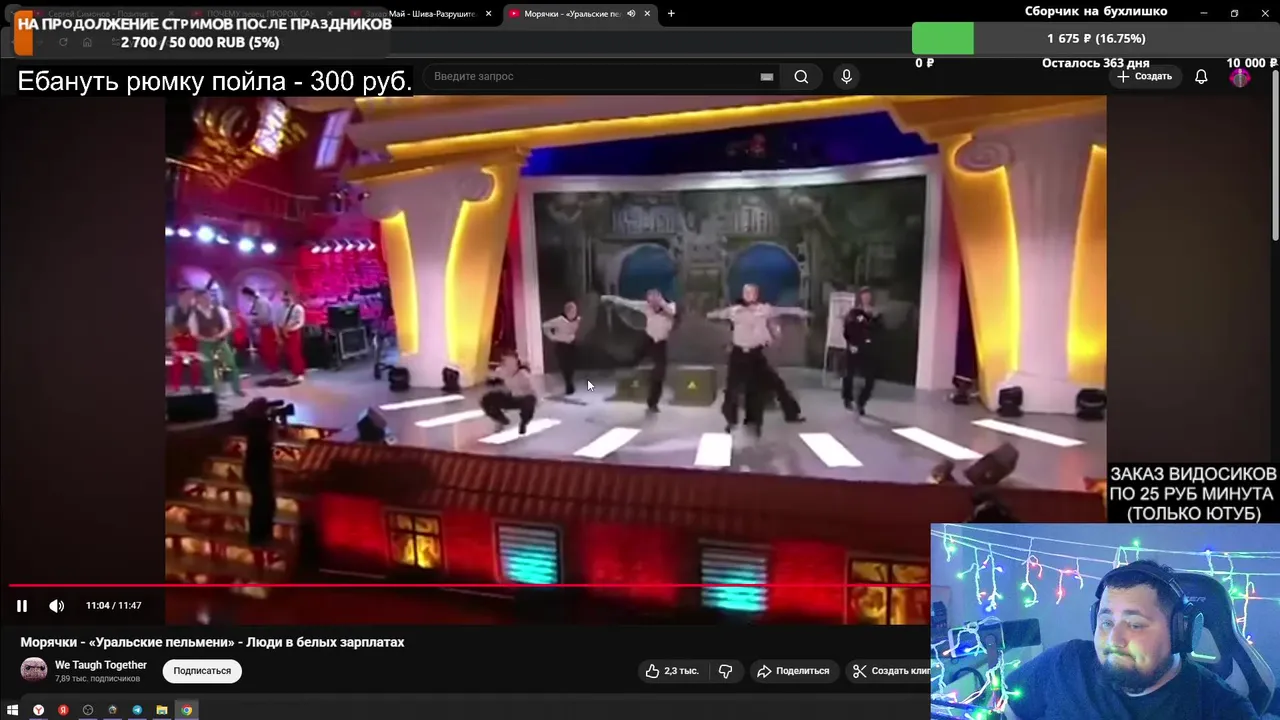Image resolution: width=1280 pixels, height=720 pixels.
Task: Open the red Yandex 'Я' taskbar icon
Action: pyautogui.click(x=63, y=710)
